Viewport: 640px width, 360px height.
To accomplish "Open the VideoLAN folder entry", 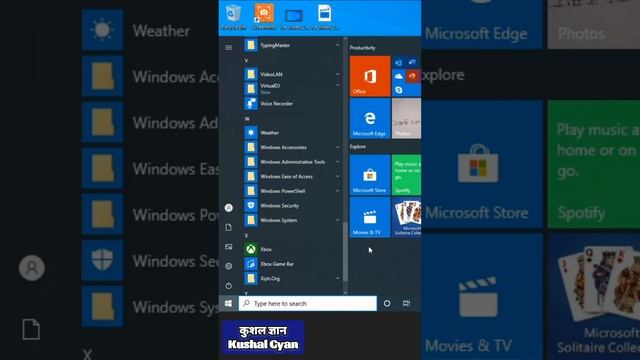I will 292,74.
